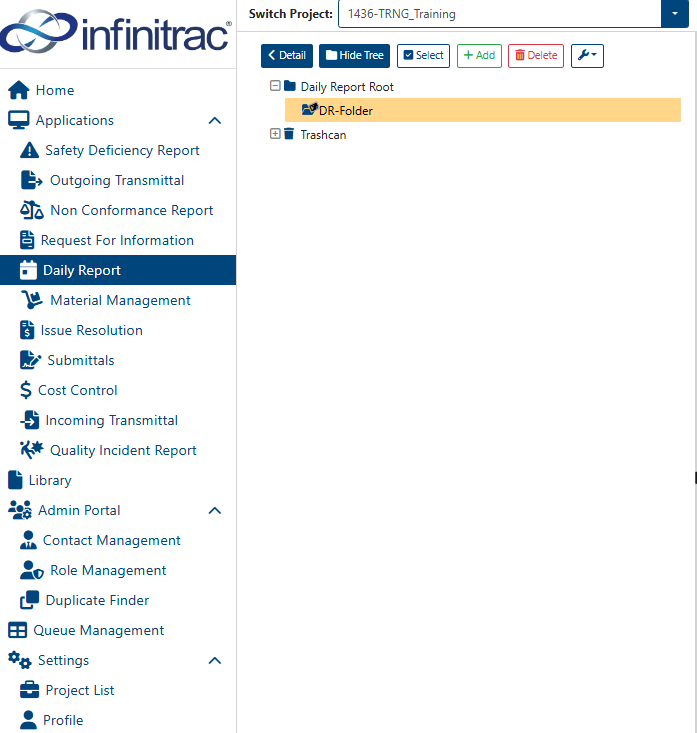Click the Non Conformance Report scales icon
Screen dimensions: 697x733
32,210
